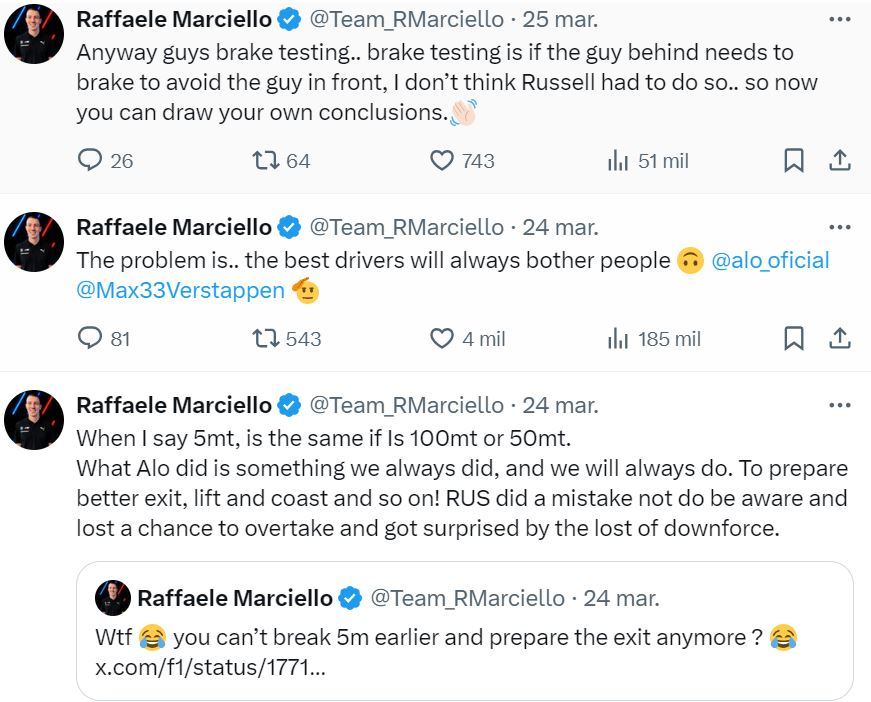Open more options on 5mt tweet
Screen dimensions: 871x702
pos(840,405)
